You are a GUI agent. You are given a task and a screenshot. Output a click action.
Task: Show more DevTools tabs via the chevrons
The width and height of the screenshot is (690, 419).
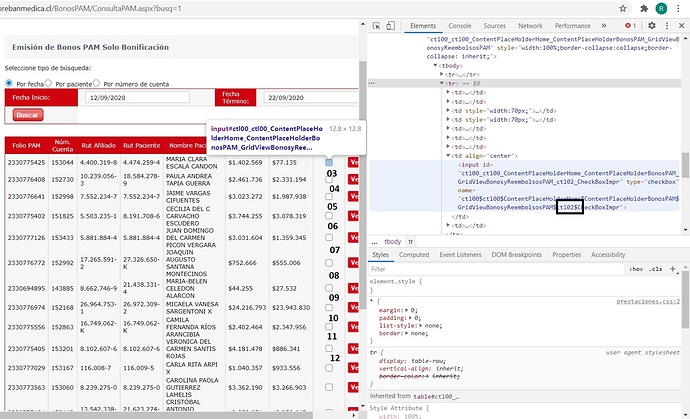[604, 26]
